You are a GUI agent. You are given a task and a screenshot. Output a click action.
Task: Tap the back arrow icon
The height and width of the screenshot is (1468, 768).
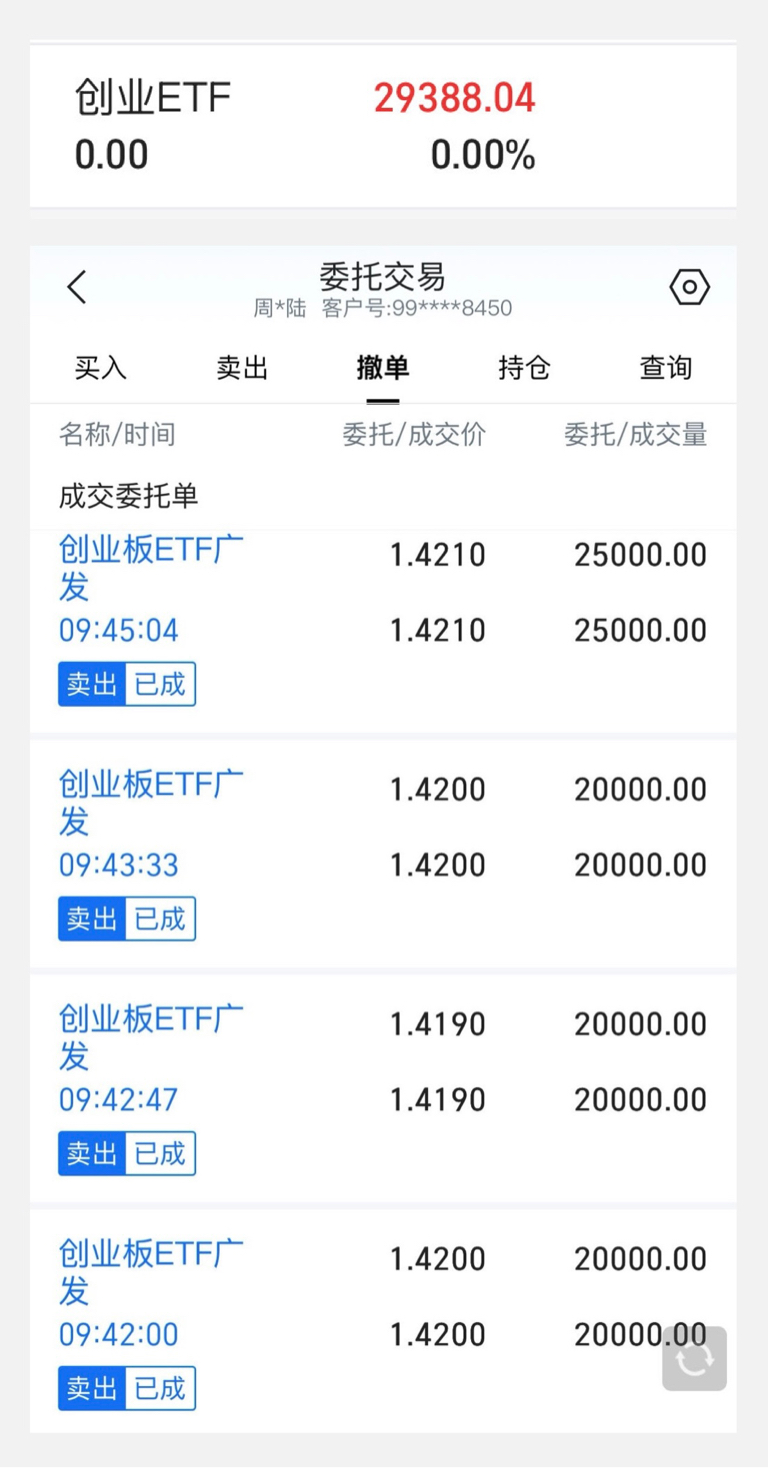click(77, 288)
